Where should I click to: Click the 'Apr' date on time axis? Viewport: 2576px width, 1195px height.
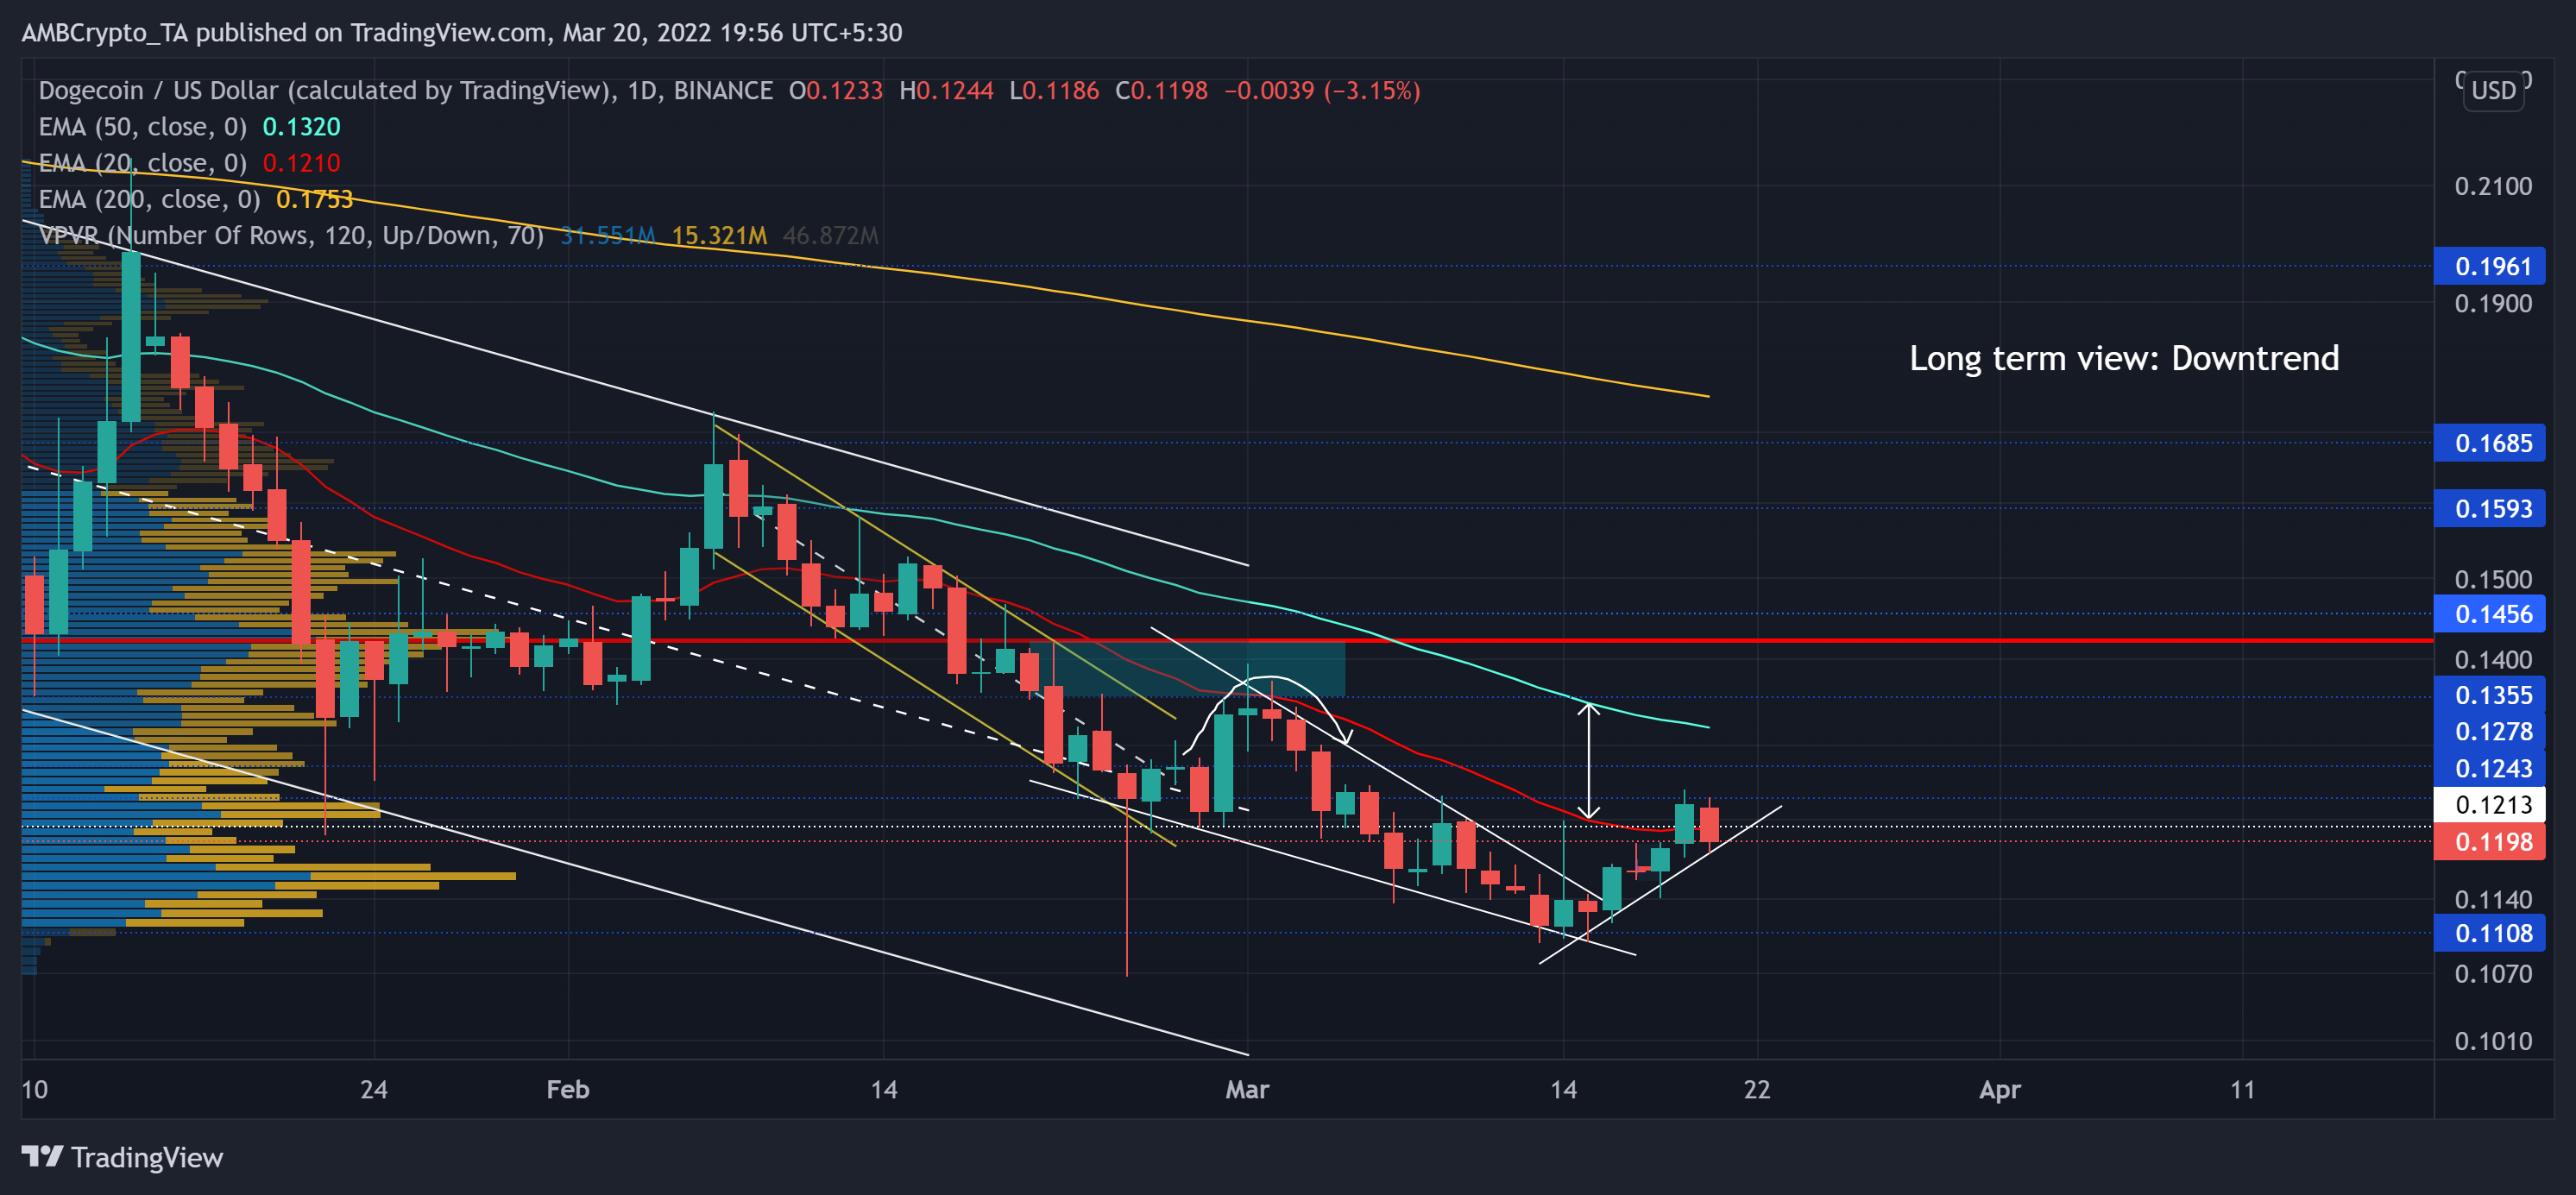[2000, 1089]
